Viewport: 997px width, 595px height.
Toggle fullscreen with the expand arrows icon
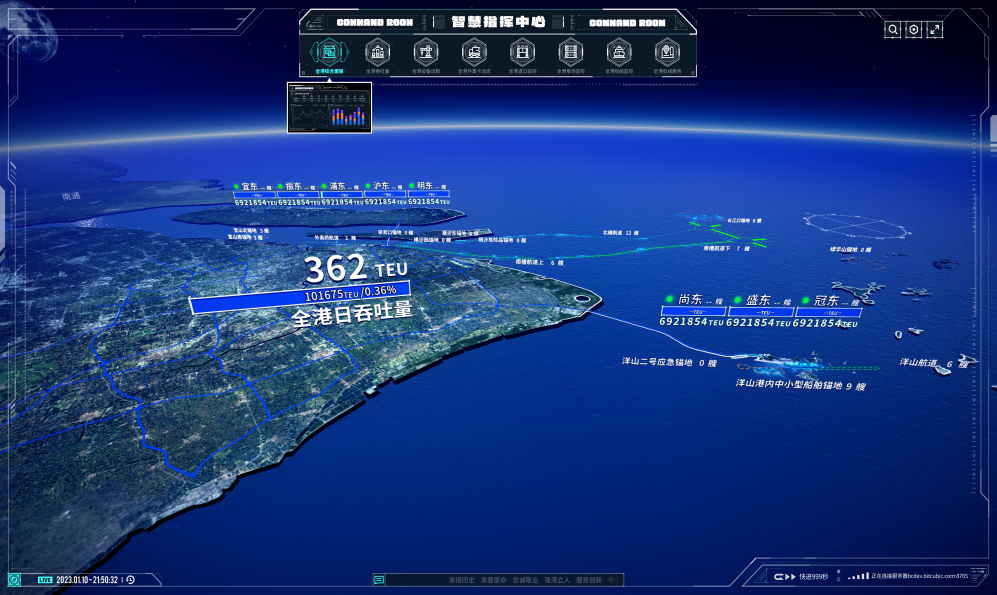[x=935, y=30]
